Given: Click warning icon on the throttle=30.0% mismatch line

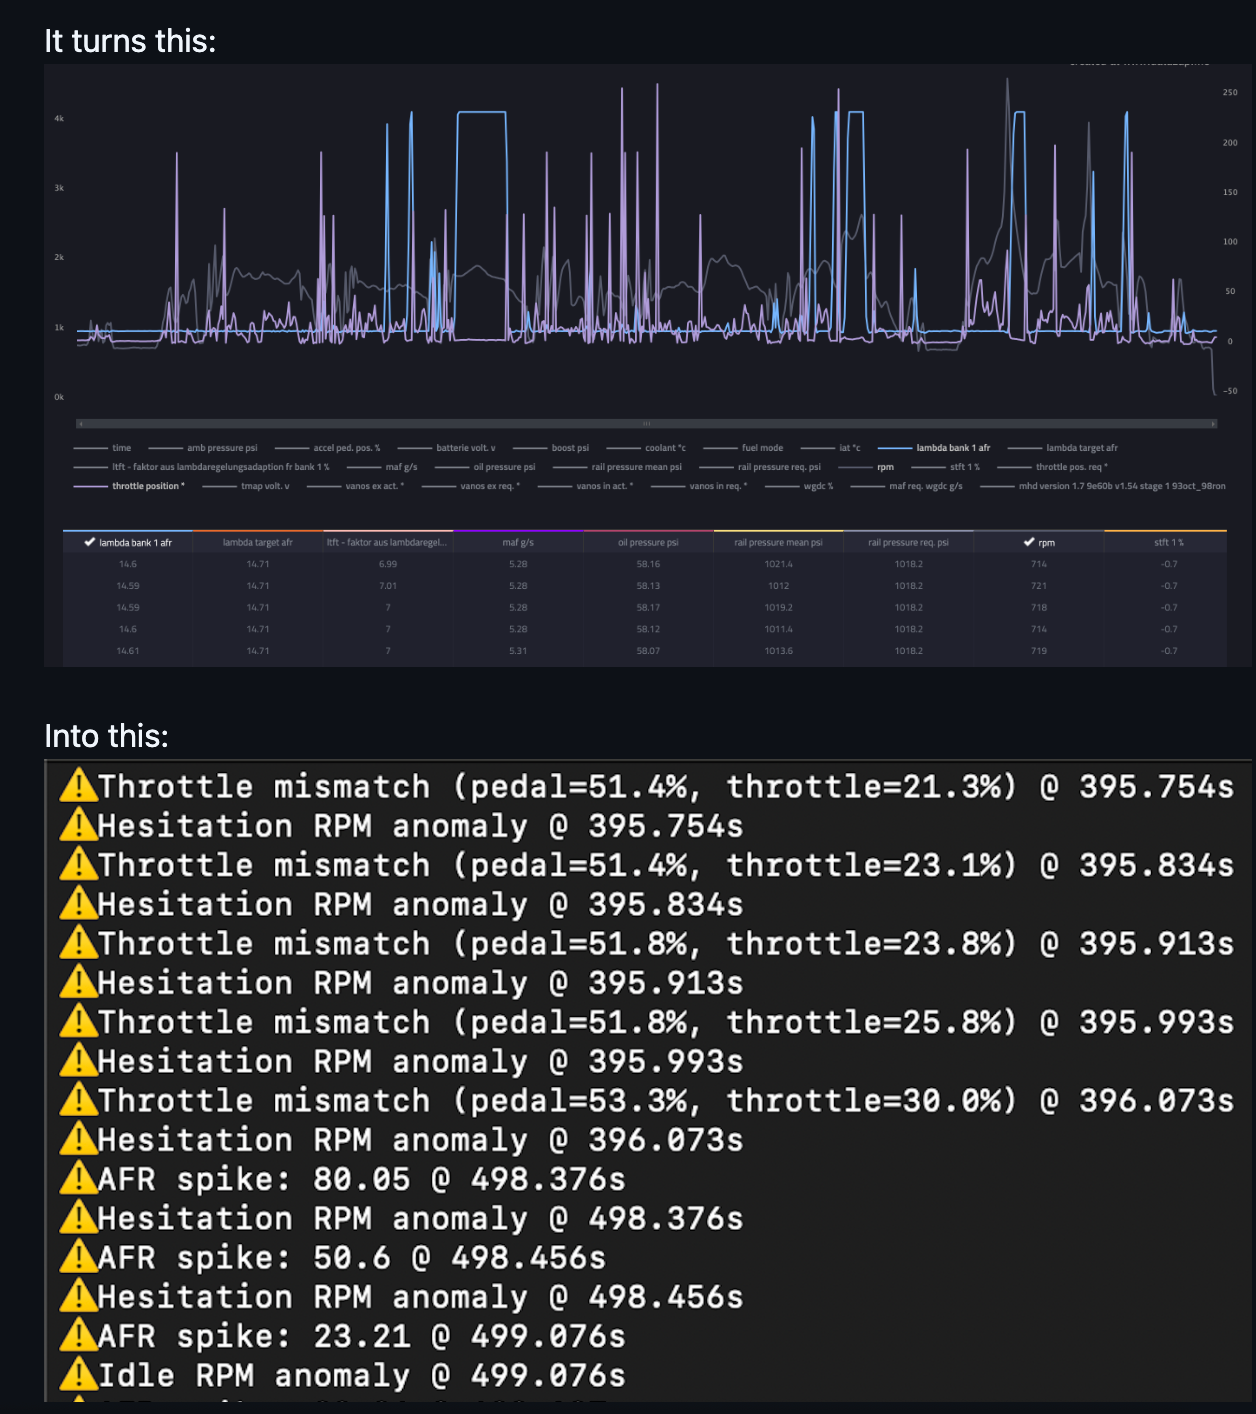Looking at the screenshot, I should (78, 1100).
